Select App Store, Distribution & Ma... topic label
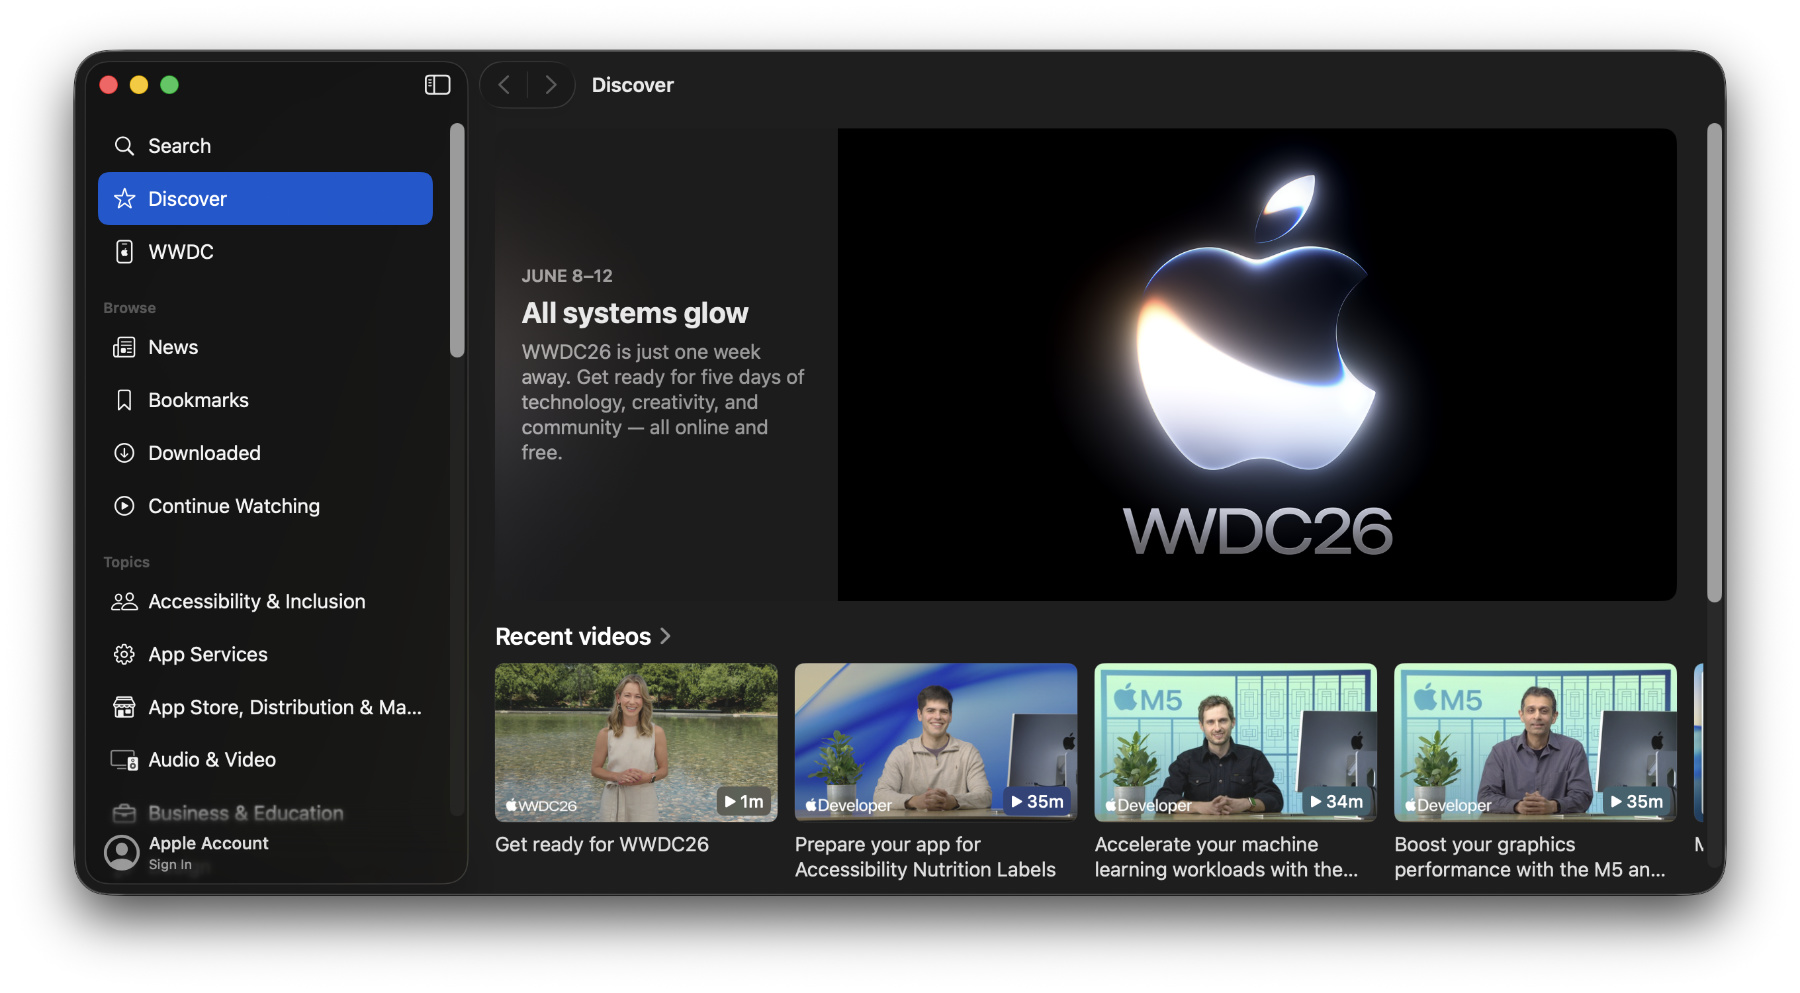1800x993 pixels. (285, 707)
